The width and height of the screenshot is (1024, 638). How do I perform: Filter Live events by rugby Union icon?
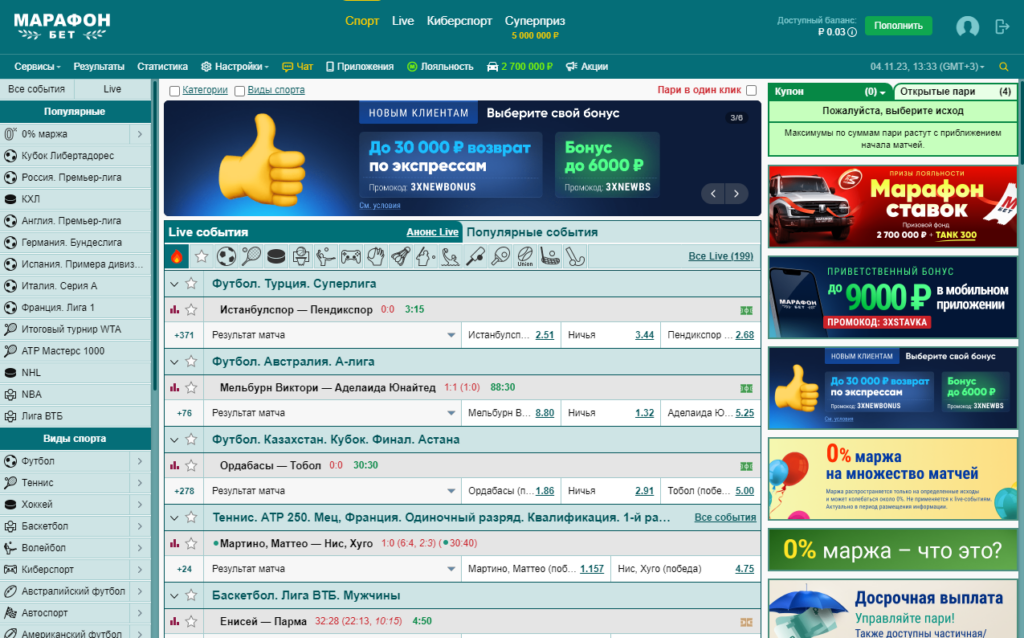[525, 257]
